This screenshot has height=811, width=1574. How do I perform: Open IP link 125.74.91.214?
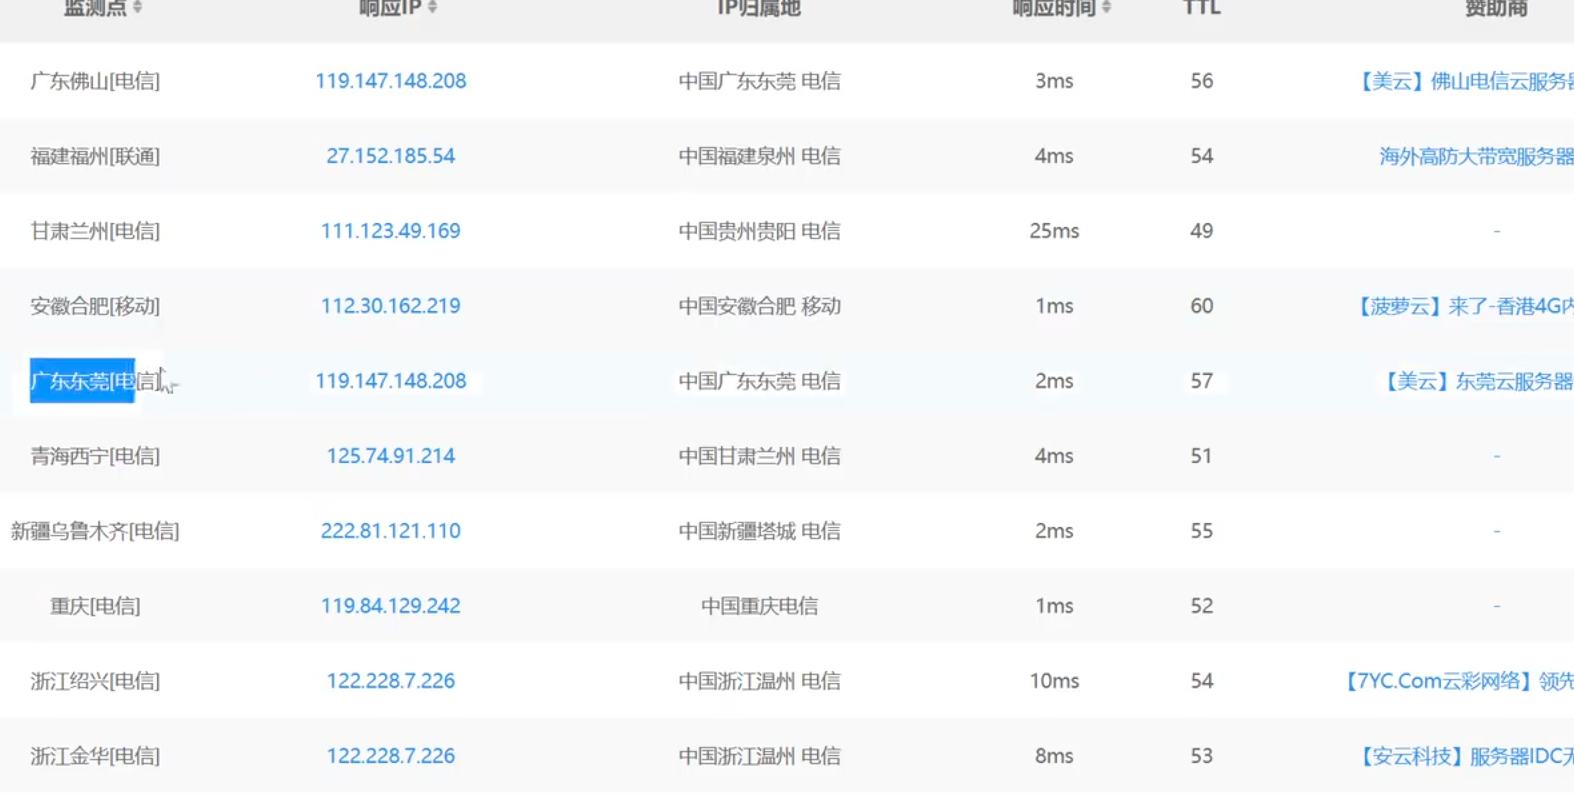(x=390, y=456)
